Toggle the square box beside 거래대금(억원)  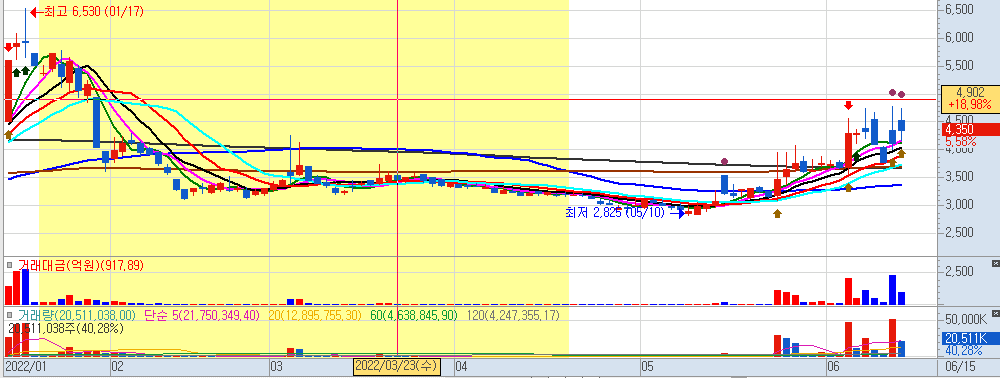10,264
